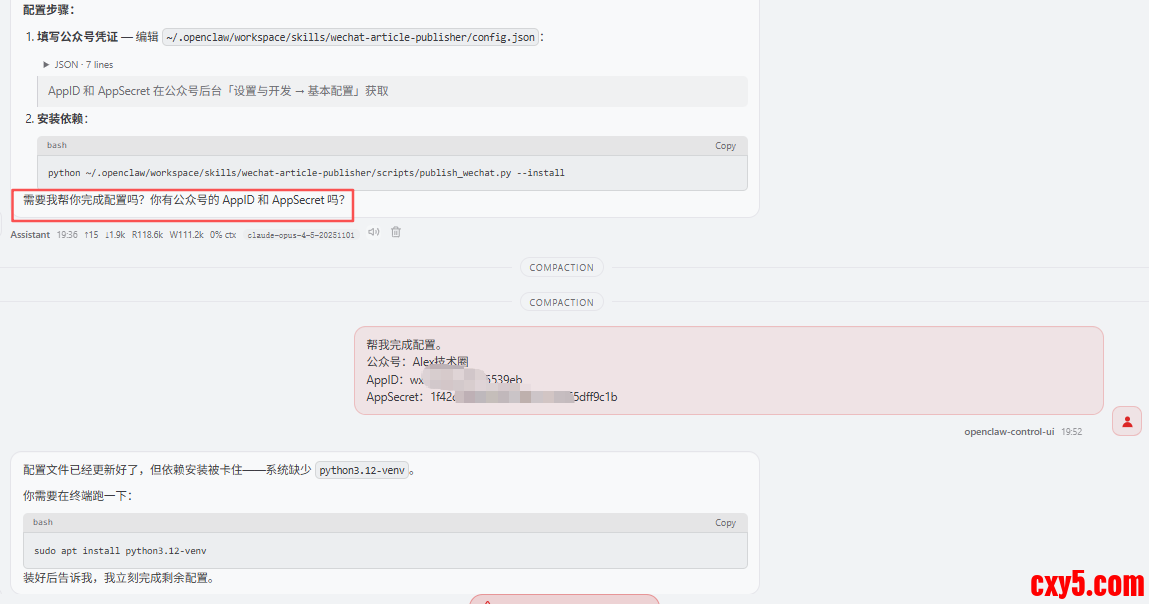Select the 0% ctx indicator

(223, 235)
